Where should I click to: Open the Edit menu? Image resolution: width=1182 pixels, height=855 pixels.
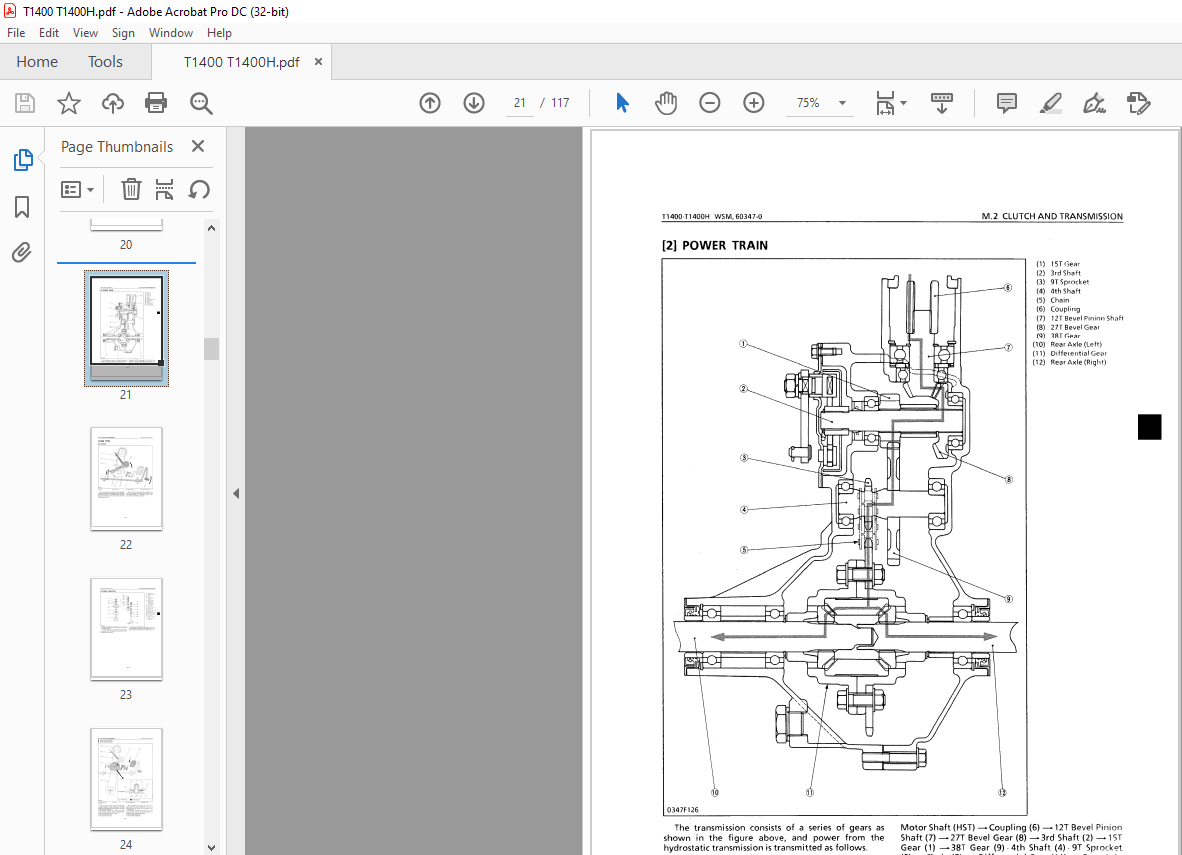[49, 32]
